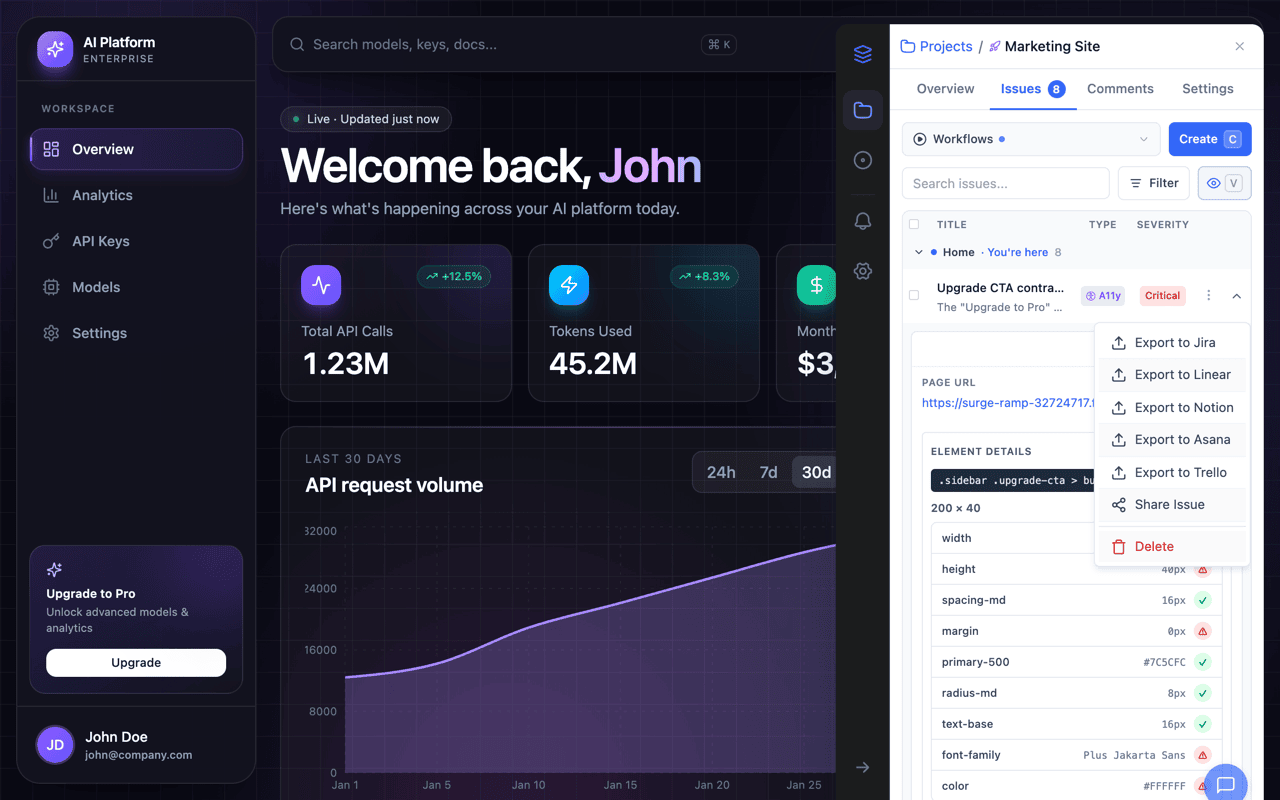
Task: Click the JD user avatar
Action: tap(56, 745)
